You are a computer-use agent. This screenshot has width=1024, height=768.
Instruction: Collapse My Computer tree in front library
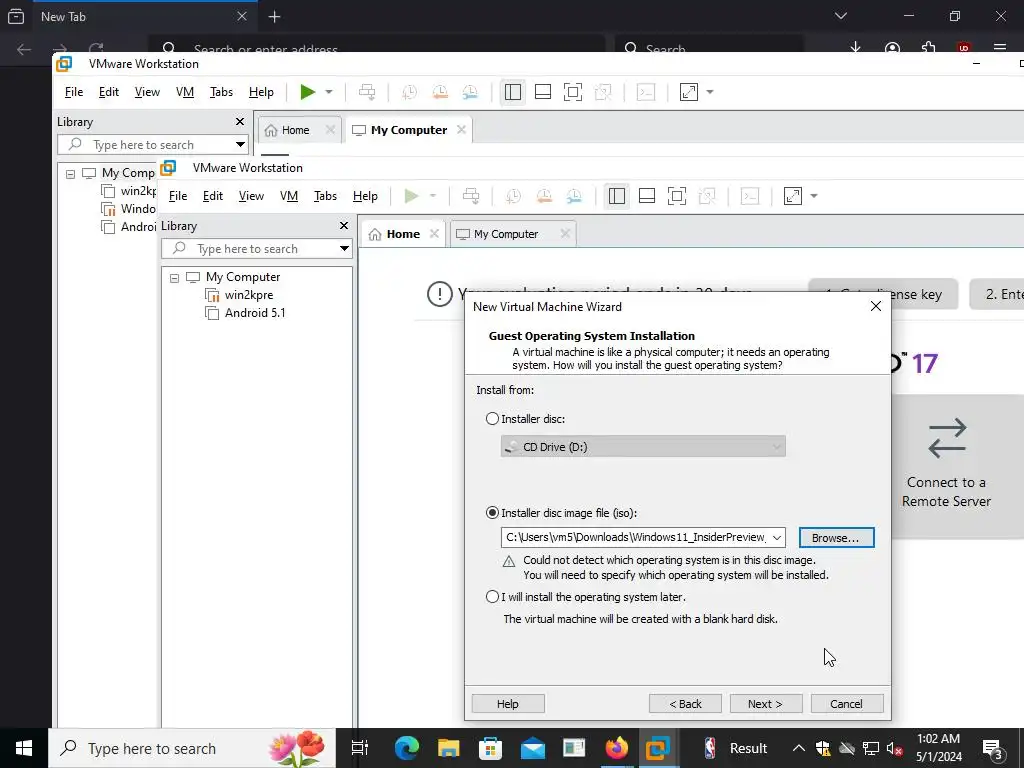tap(174, 278)
